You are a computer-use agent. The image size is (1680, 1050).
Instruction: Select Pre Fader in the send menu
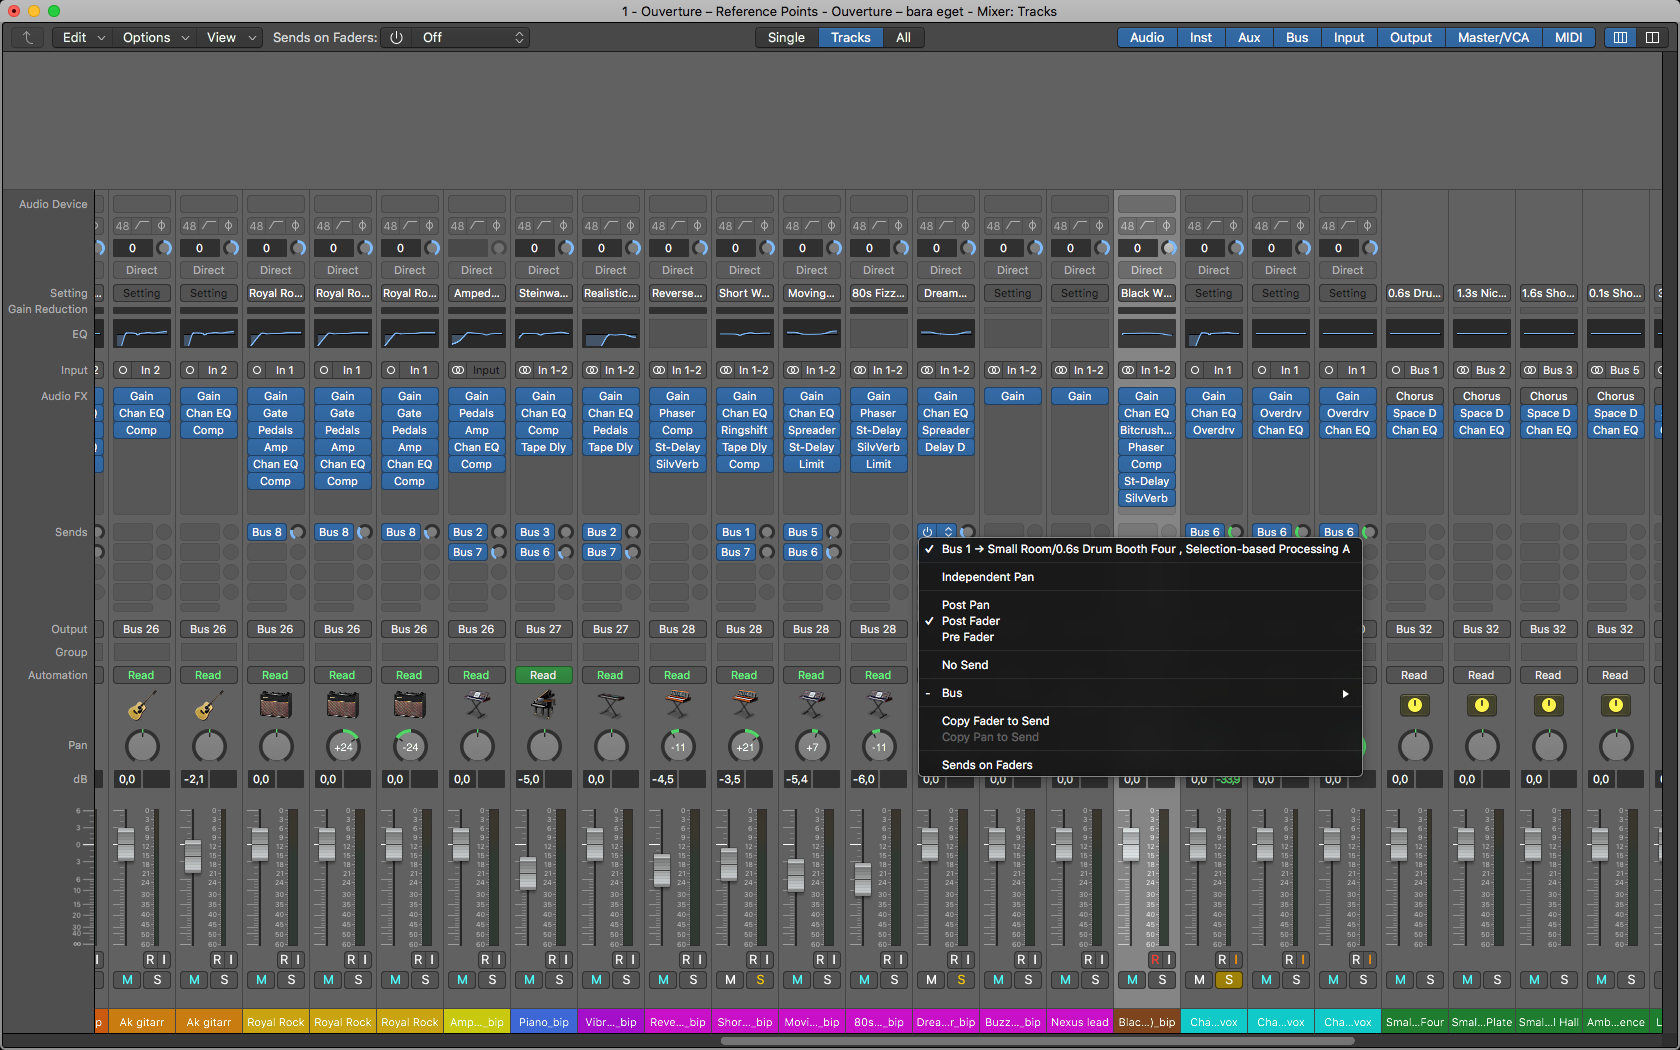pyautogui.click(x=967, y=637)
